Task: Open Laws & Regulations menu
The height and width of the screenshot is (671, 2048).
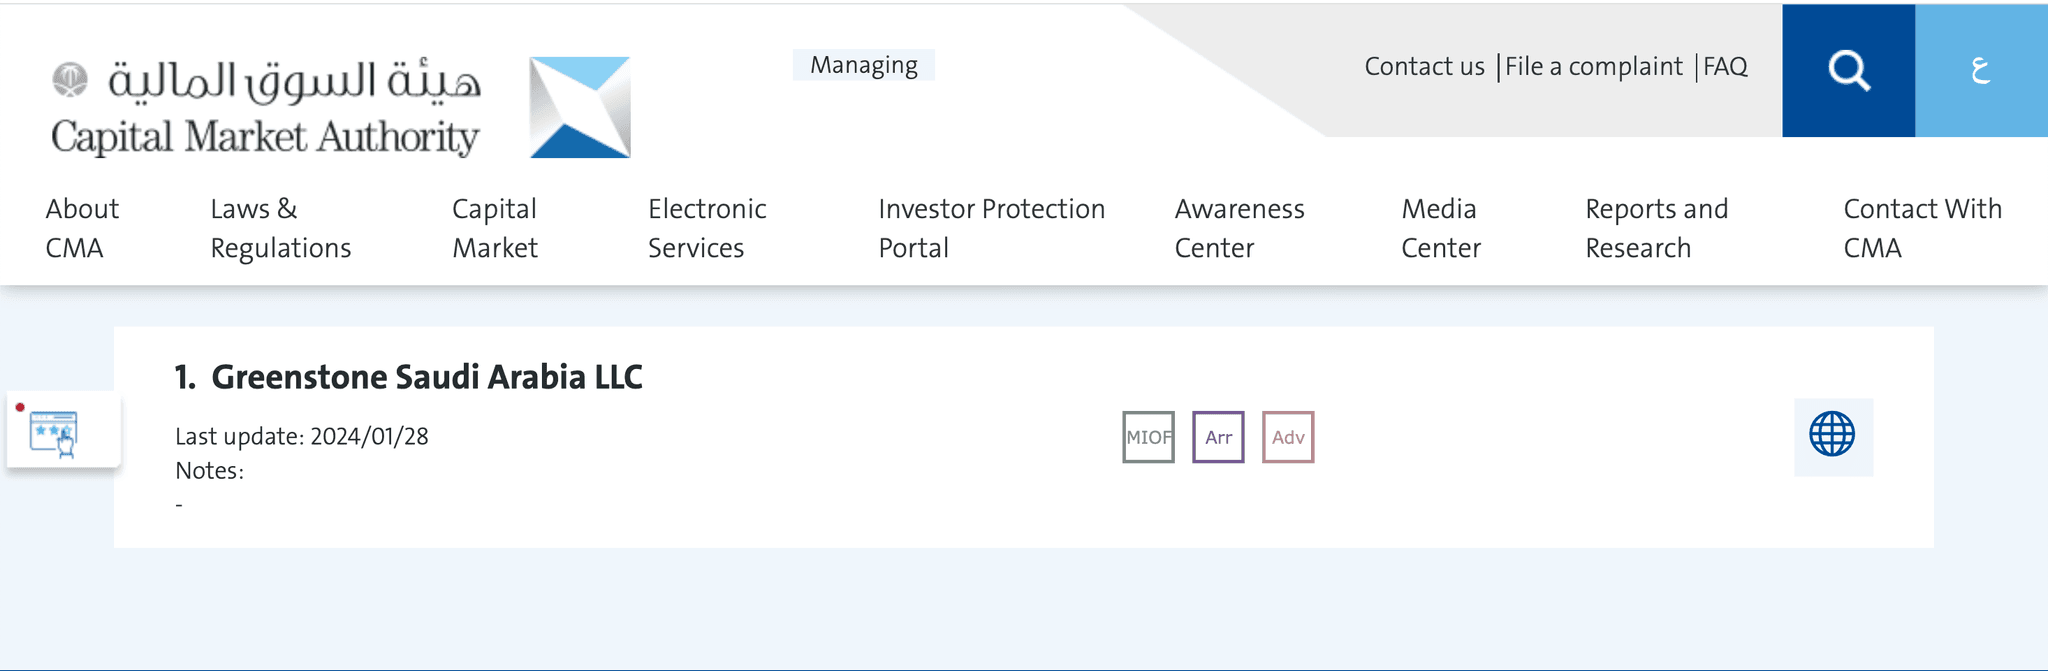Action: (280, 228)
